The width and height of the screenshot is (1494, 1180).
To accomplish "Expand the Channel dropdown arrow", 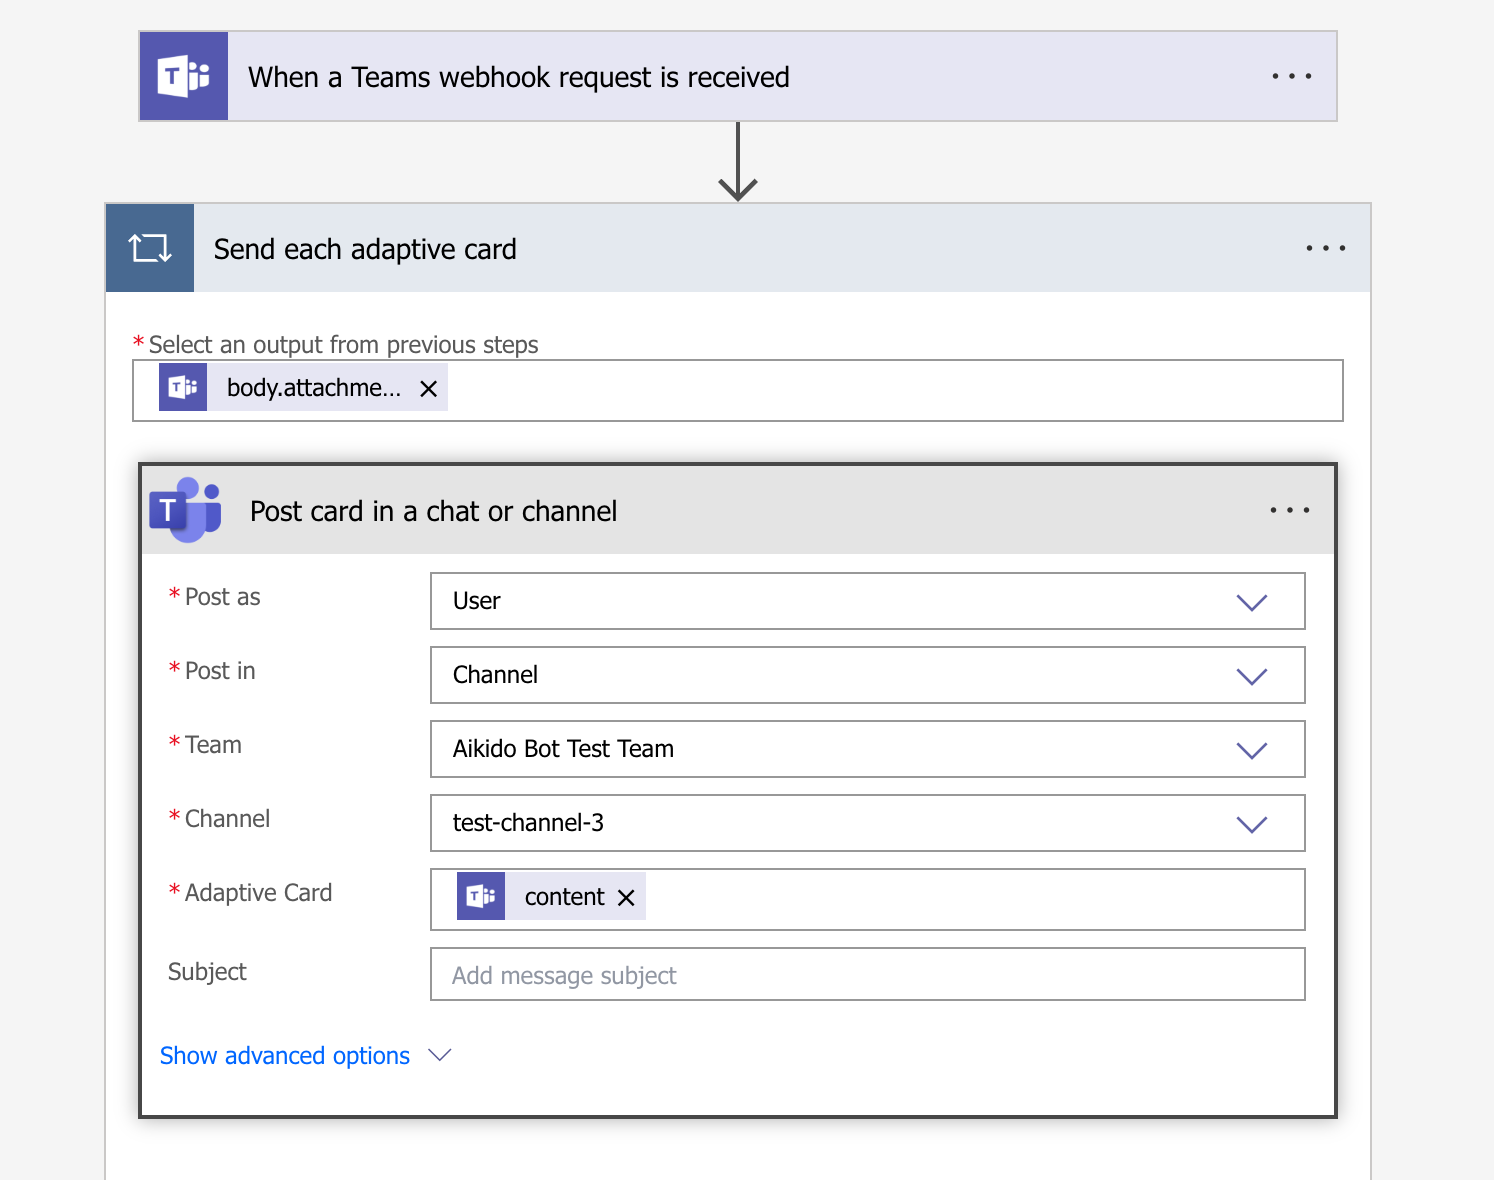I will [x=1251, y=824].
